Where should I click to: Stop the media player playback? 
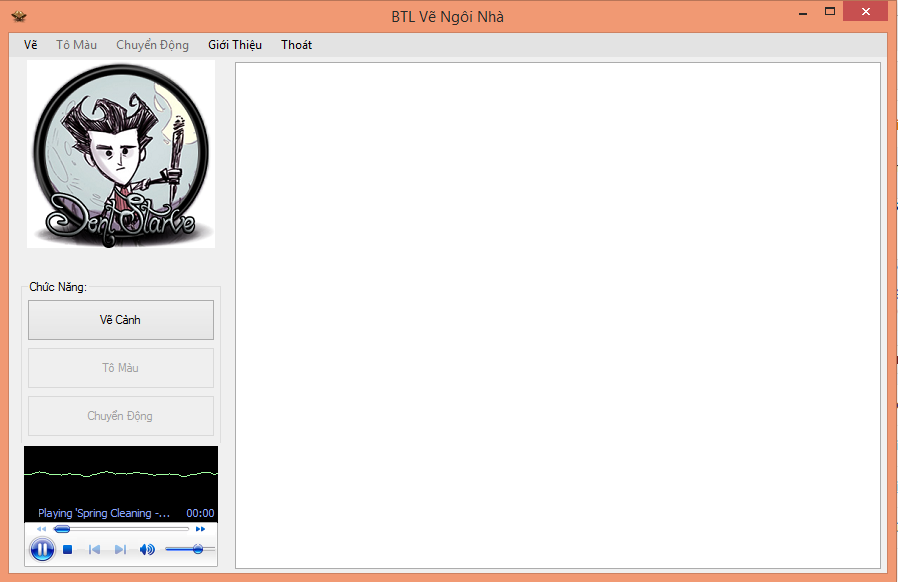68,549
